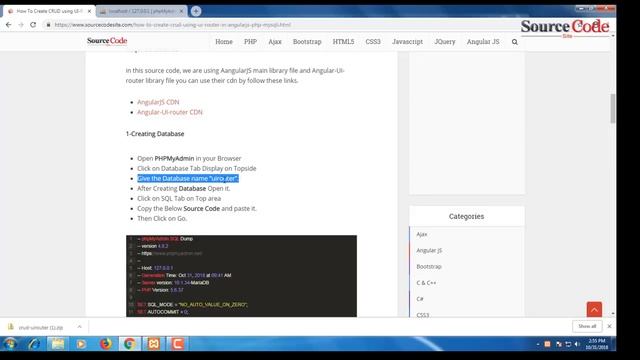Click 'Then Click on Go.' line
This screenshot has height=360, width=640.
pos(162,218)
